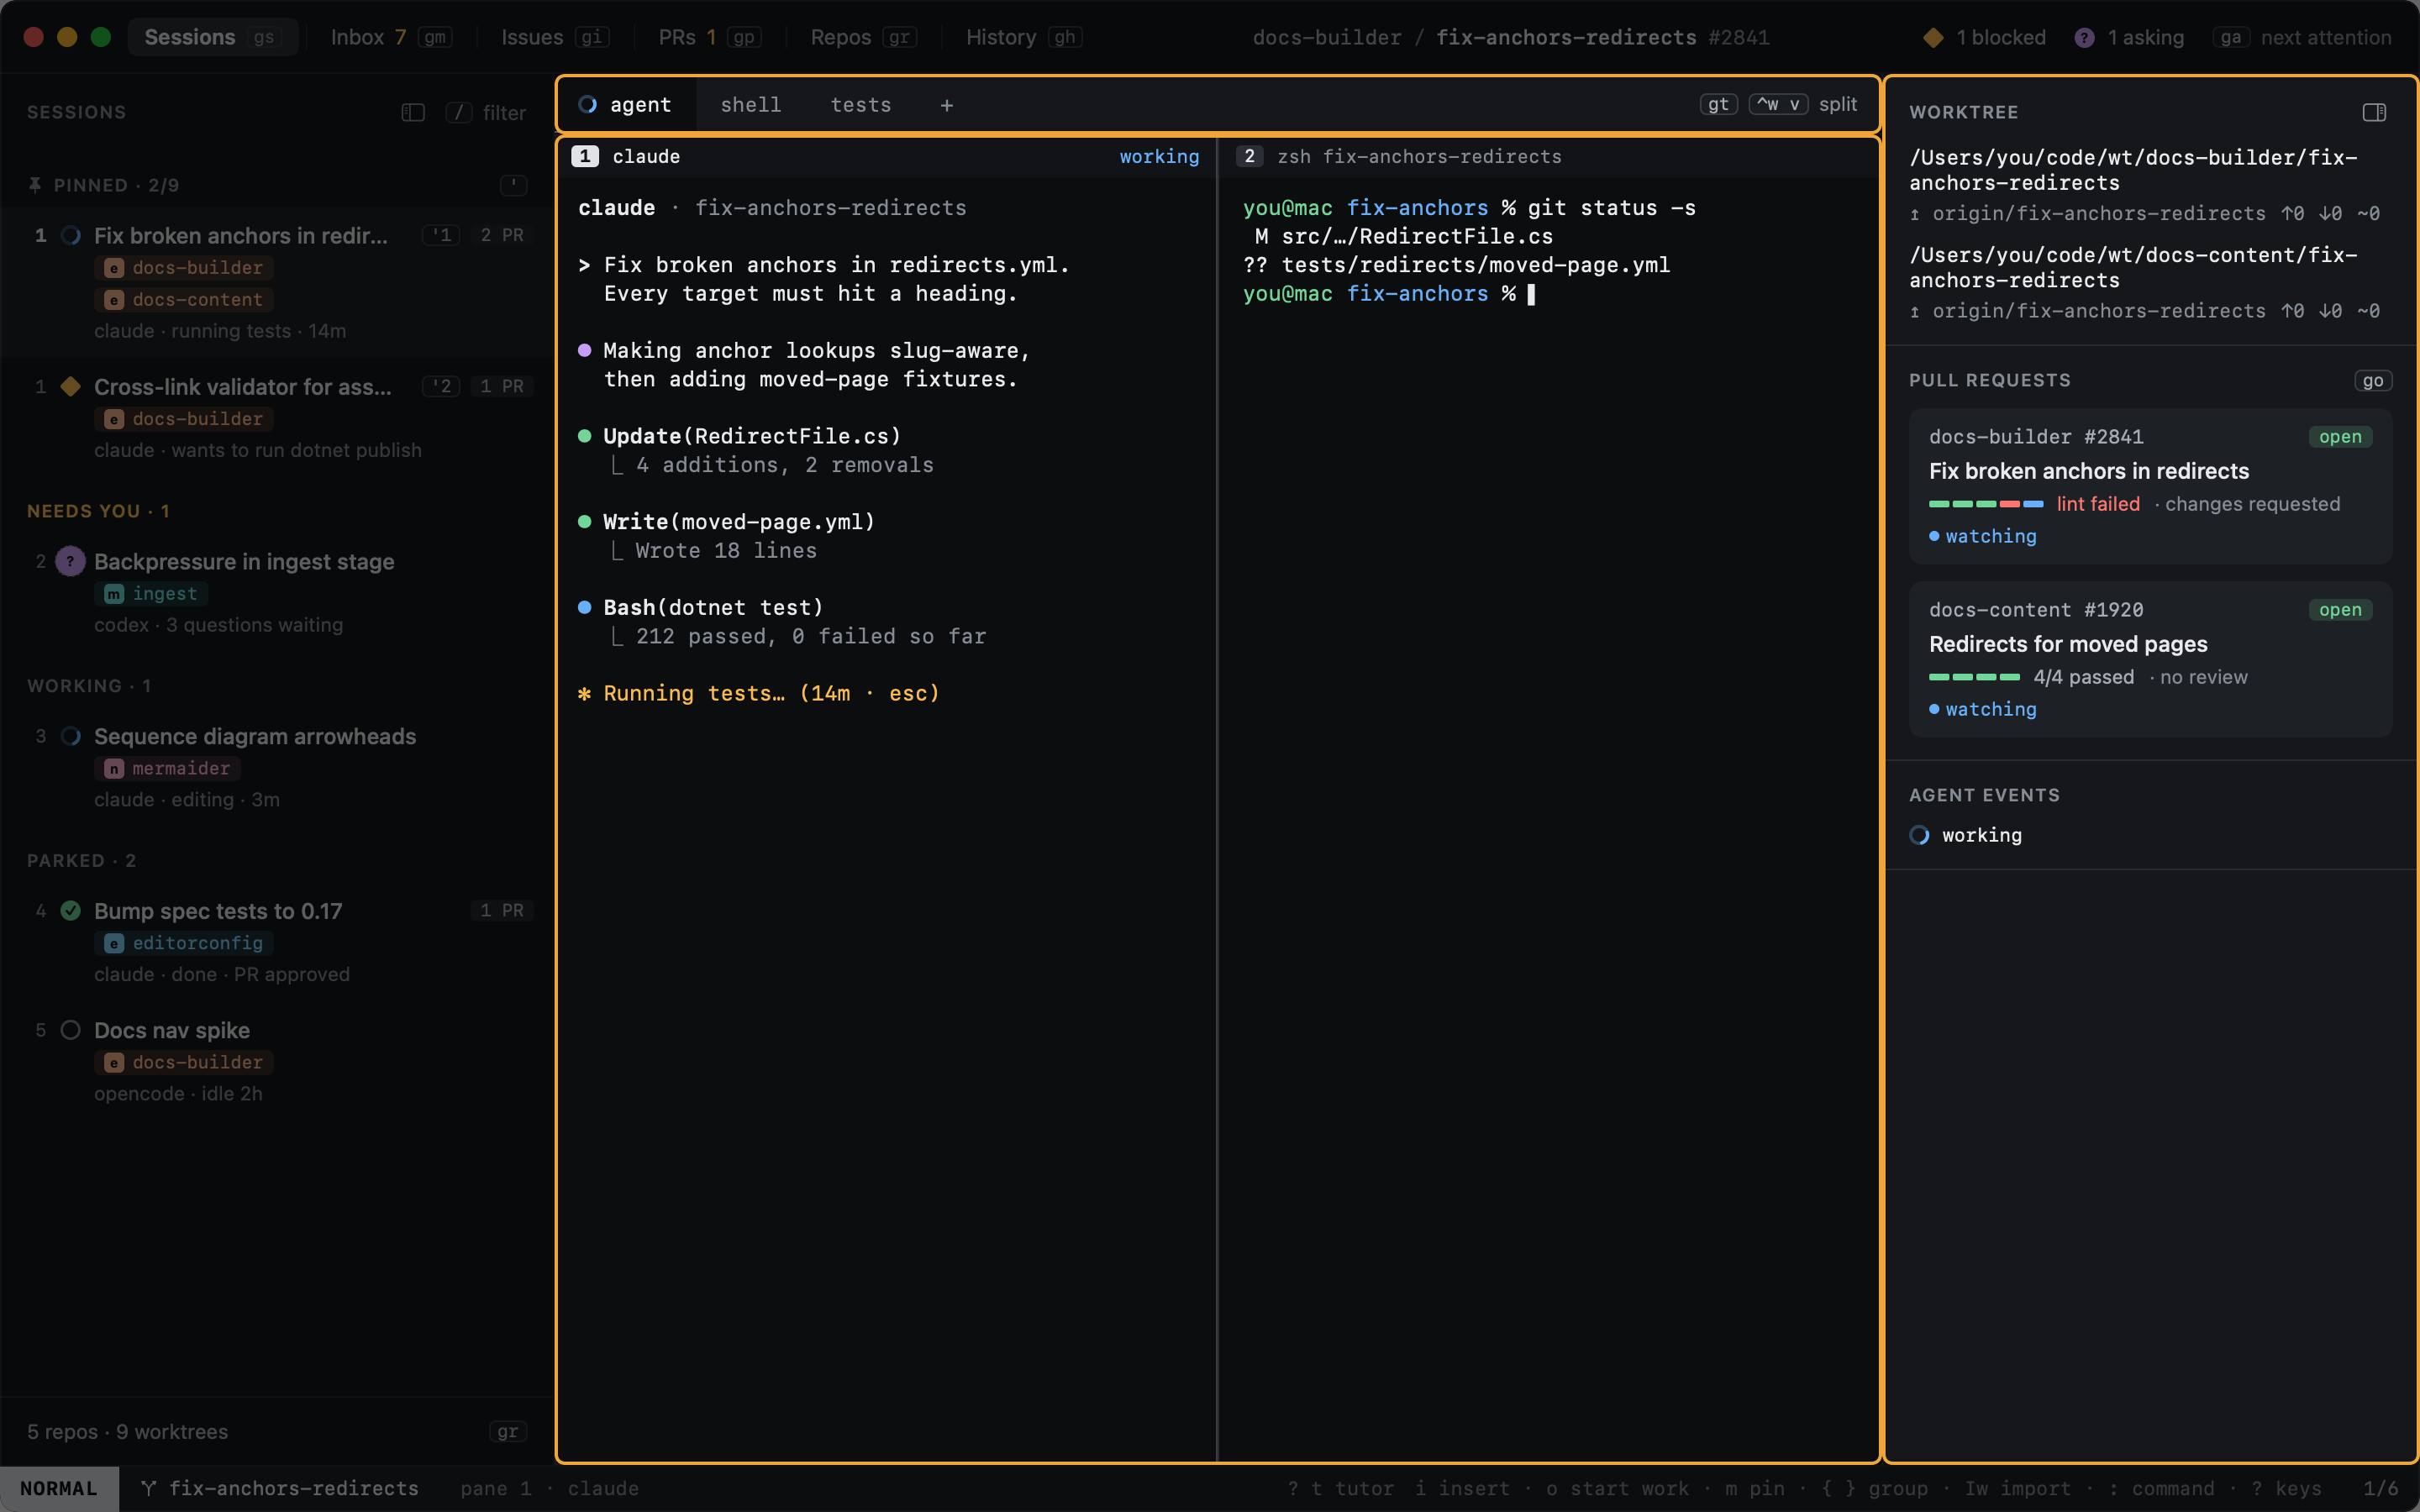Click the go button in Pull Requests
The height and width of the screenshot is (1512, 2420).
(2373, 380)
